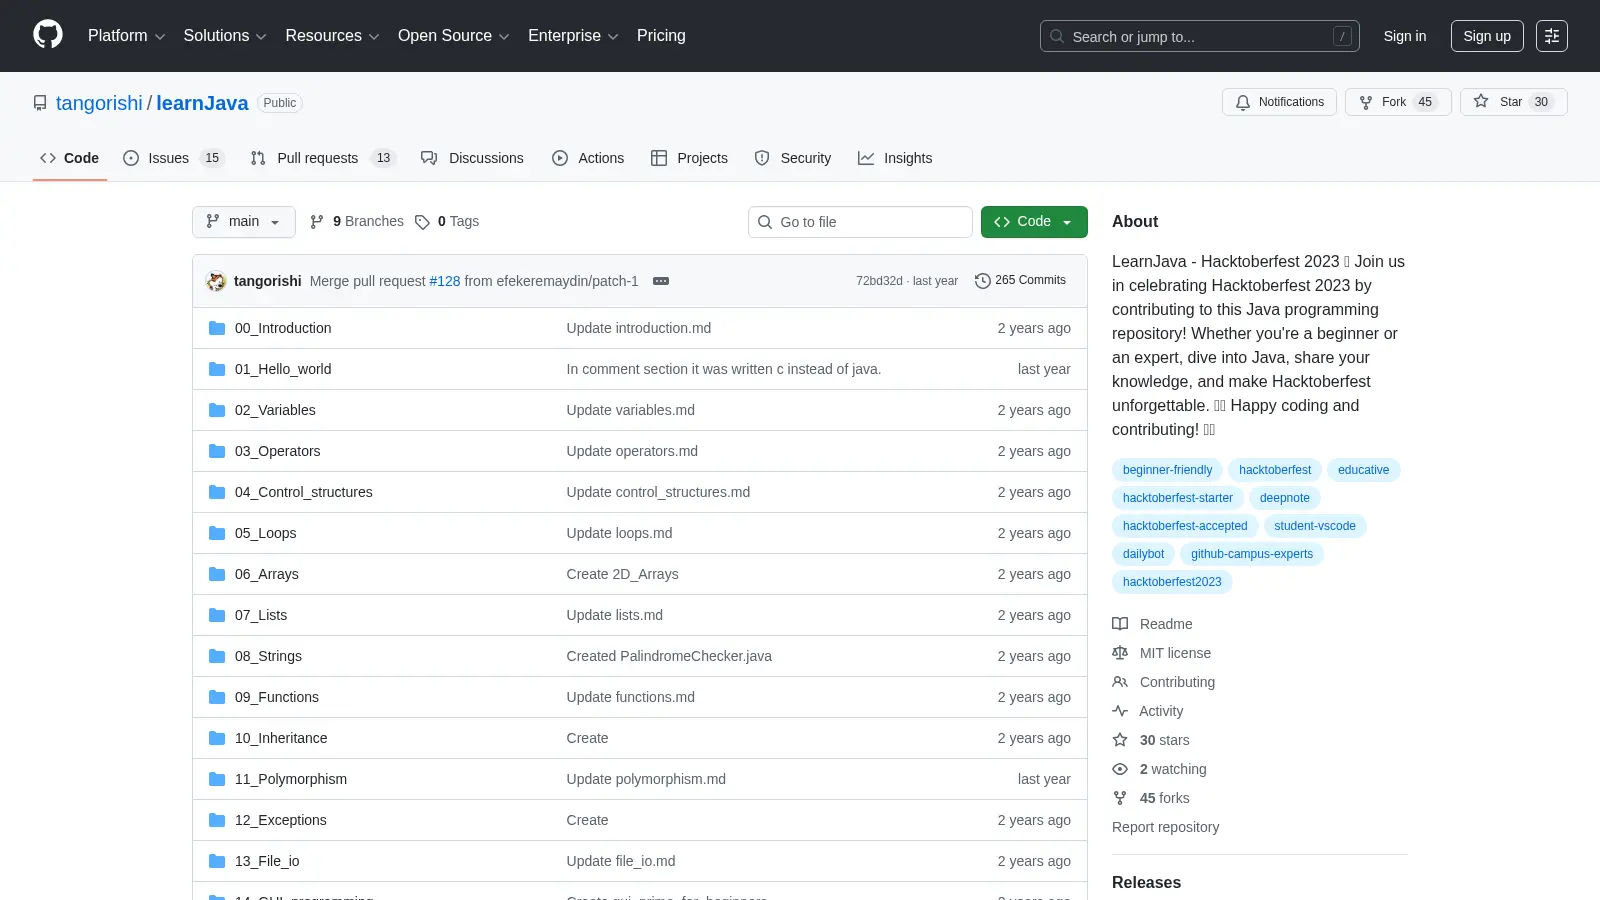Click the branch icon next to 9 Branches
Image resolution: width=1600 pixels, height=900 pixels.
pos(317,222)
